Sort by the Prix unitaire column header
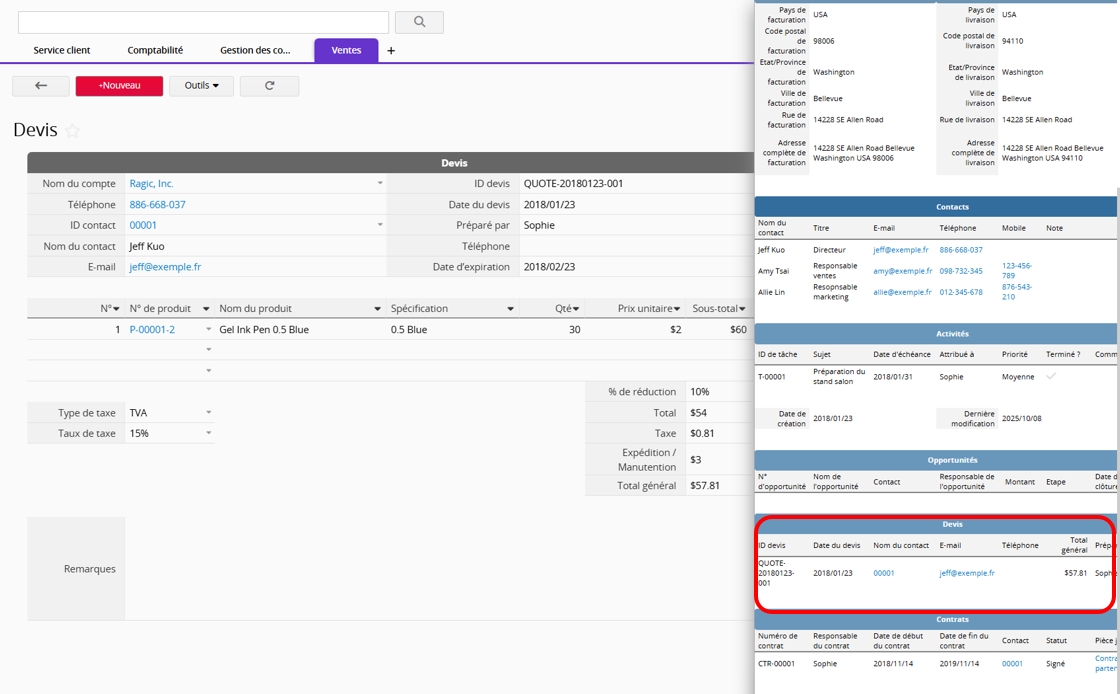The width and height of the screenshot is (1120, 694). 648,309
